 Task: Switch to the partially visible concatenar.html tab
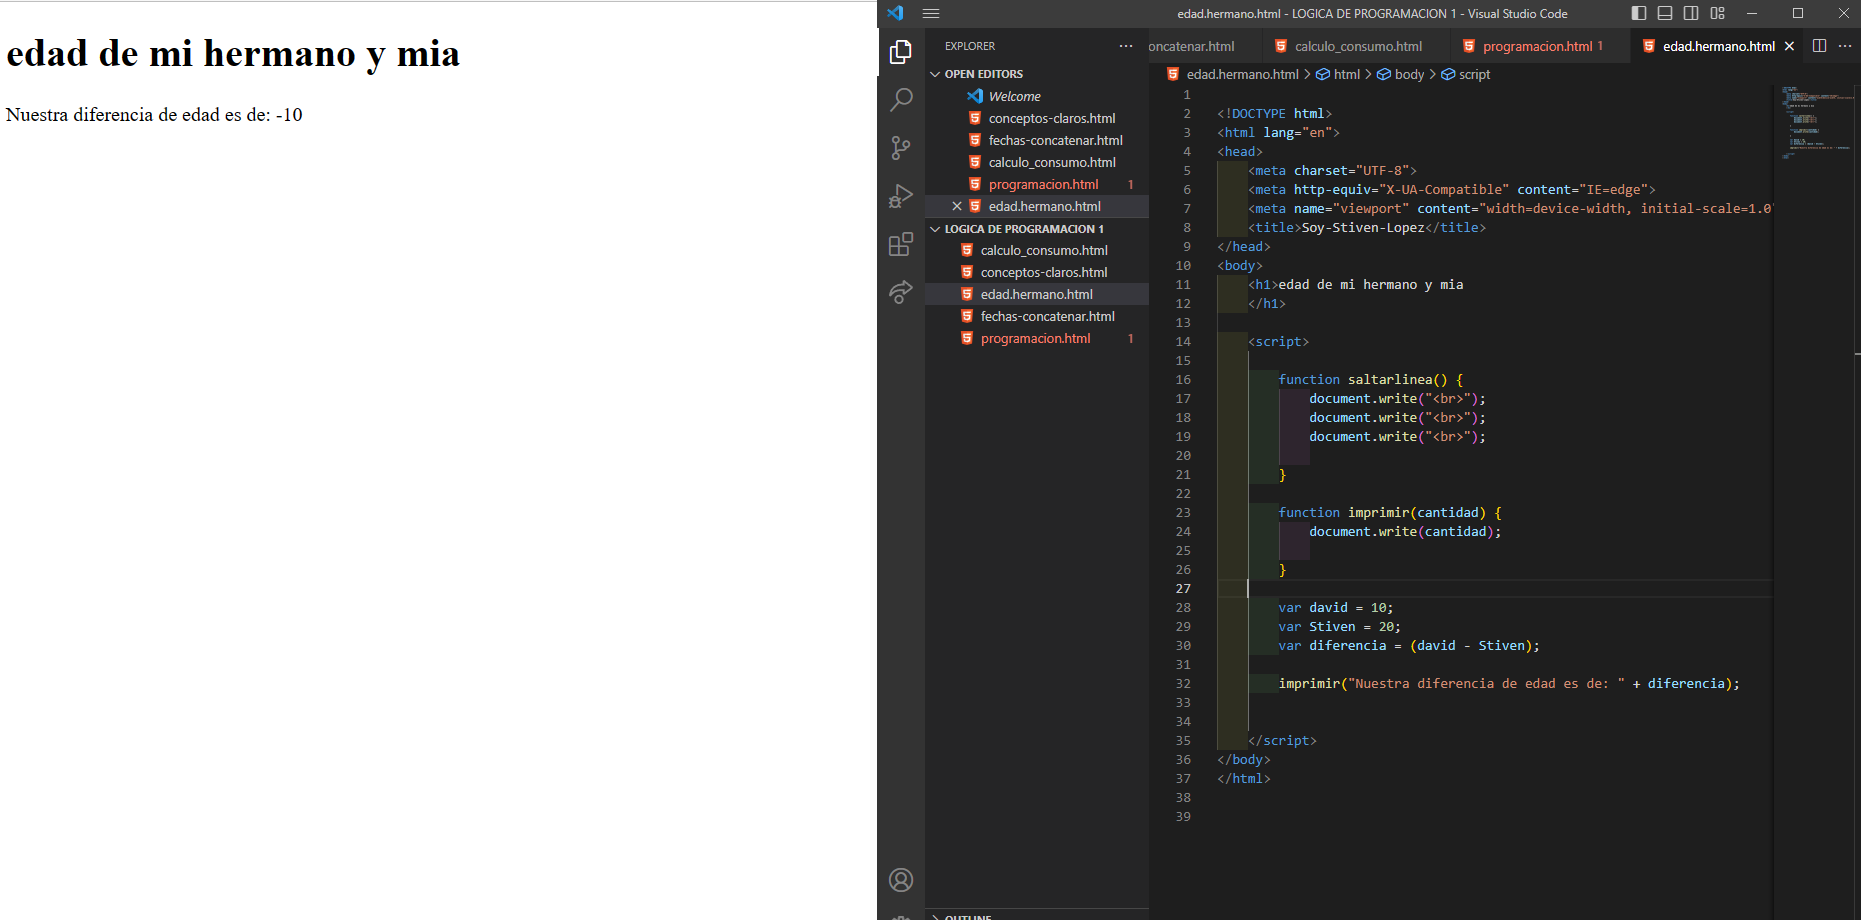coord(1192,46)
